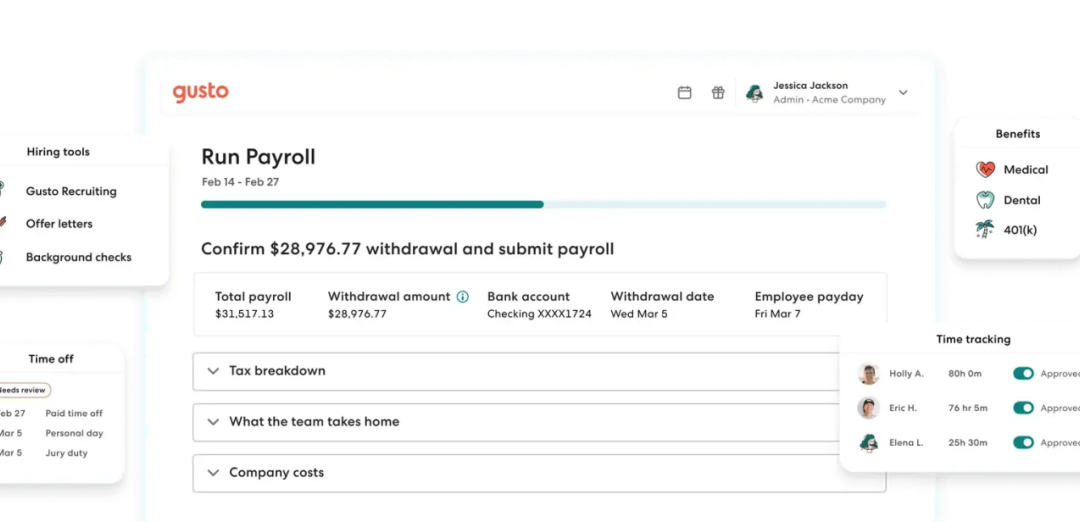Click the bank account Checking XXXX1724
Viewport: 1080px width, 522px height.
[539, 314]
